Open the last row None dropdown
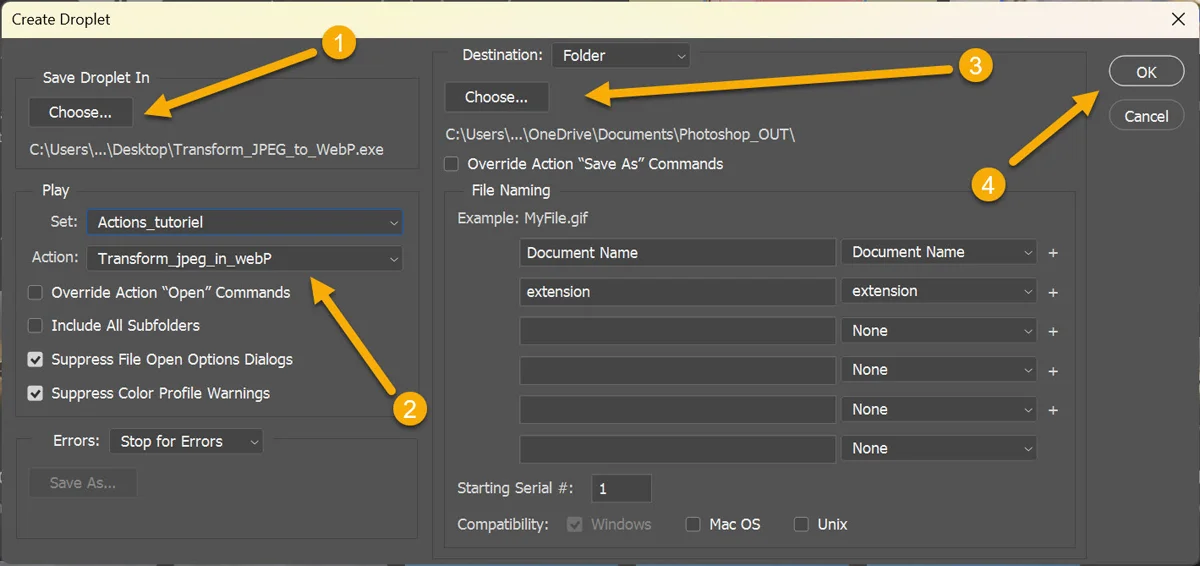Image resolution: width=1200 pixels, height=566 pixels. [939, 449]
